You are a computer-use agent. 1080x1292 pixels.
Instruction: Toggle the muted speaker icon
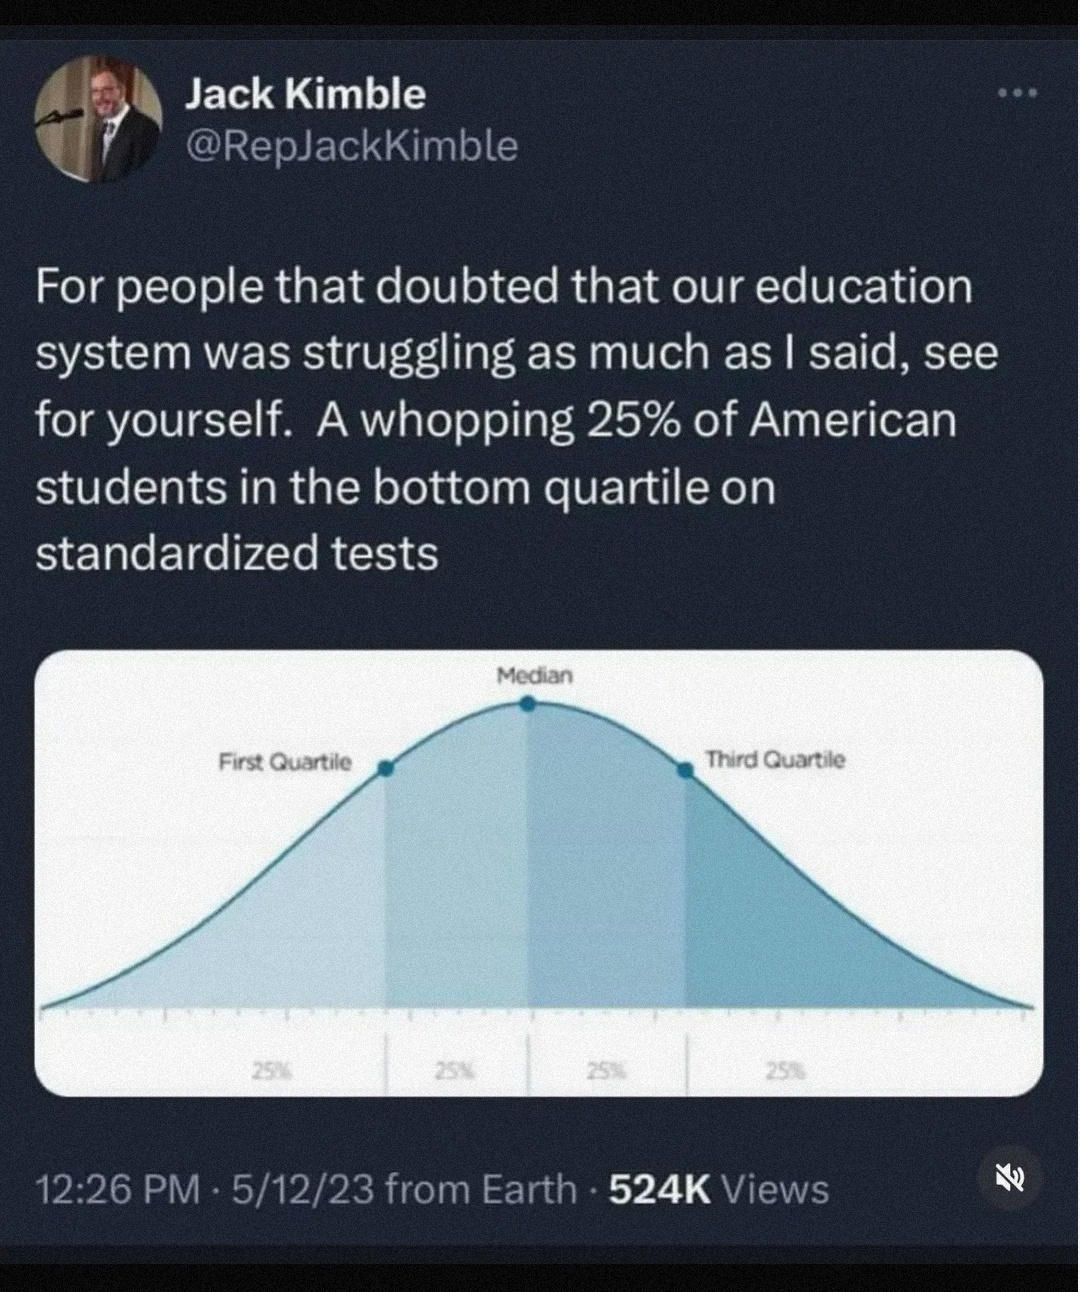click(x=1010, y=1178)
